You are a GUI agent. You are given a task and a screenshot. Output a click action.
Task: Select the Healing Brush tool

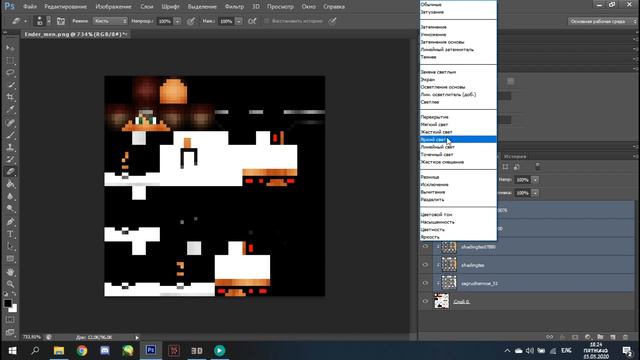[10, 122]
